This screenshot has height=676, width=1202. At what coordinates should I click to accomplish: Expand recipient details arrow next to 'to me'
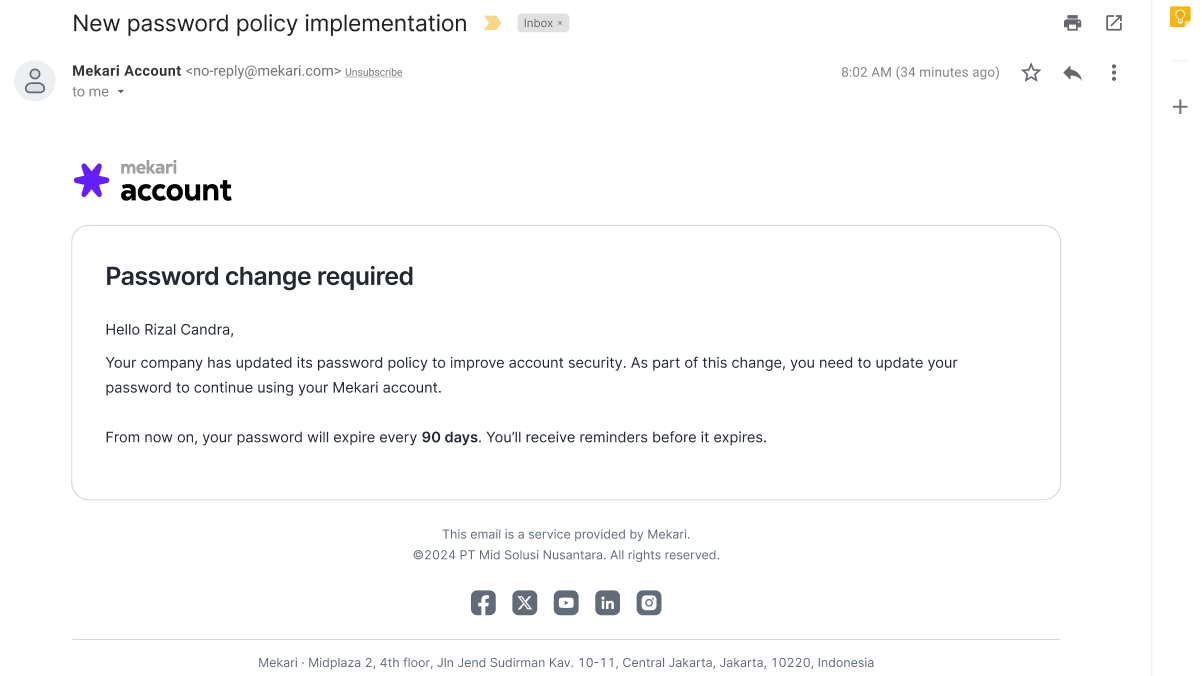tap(121, 92)
